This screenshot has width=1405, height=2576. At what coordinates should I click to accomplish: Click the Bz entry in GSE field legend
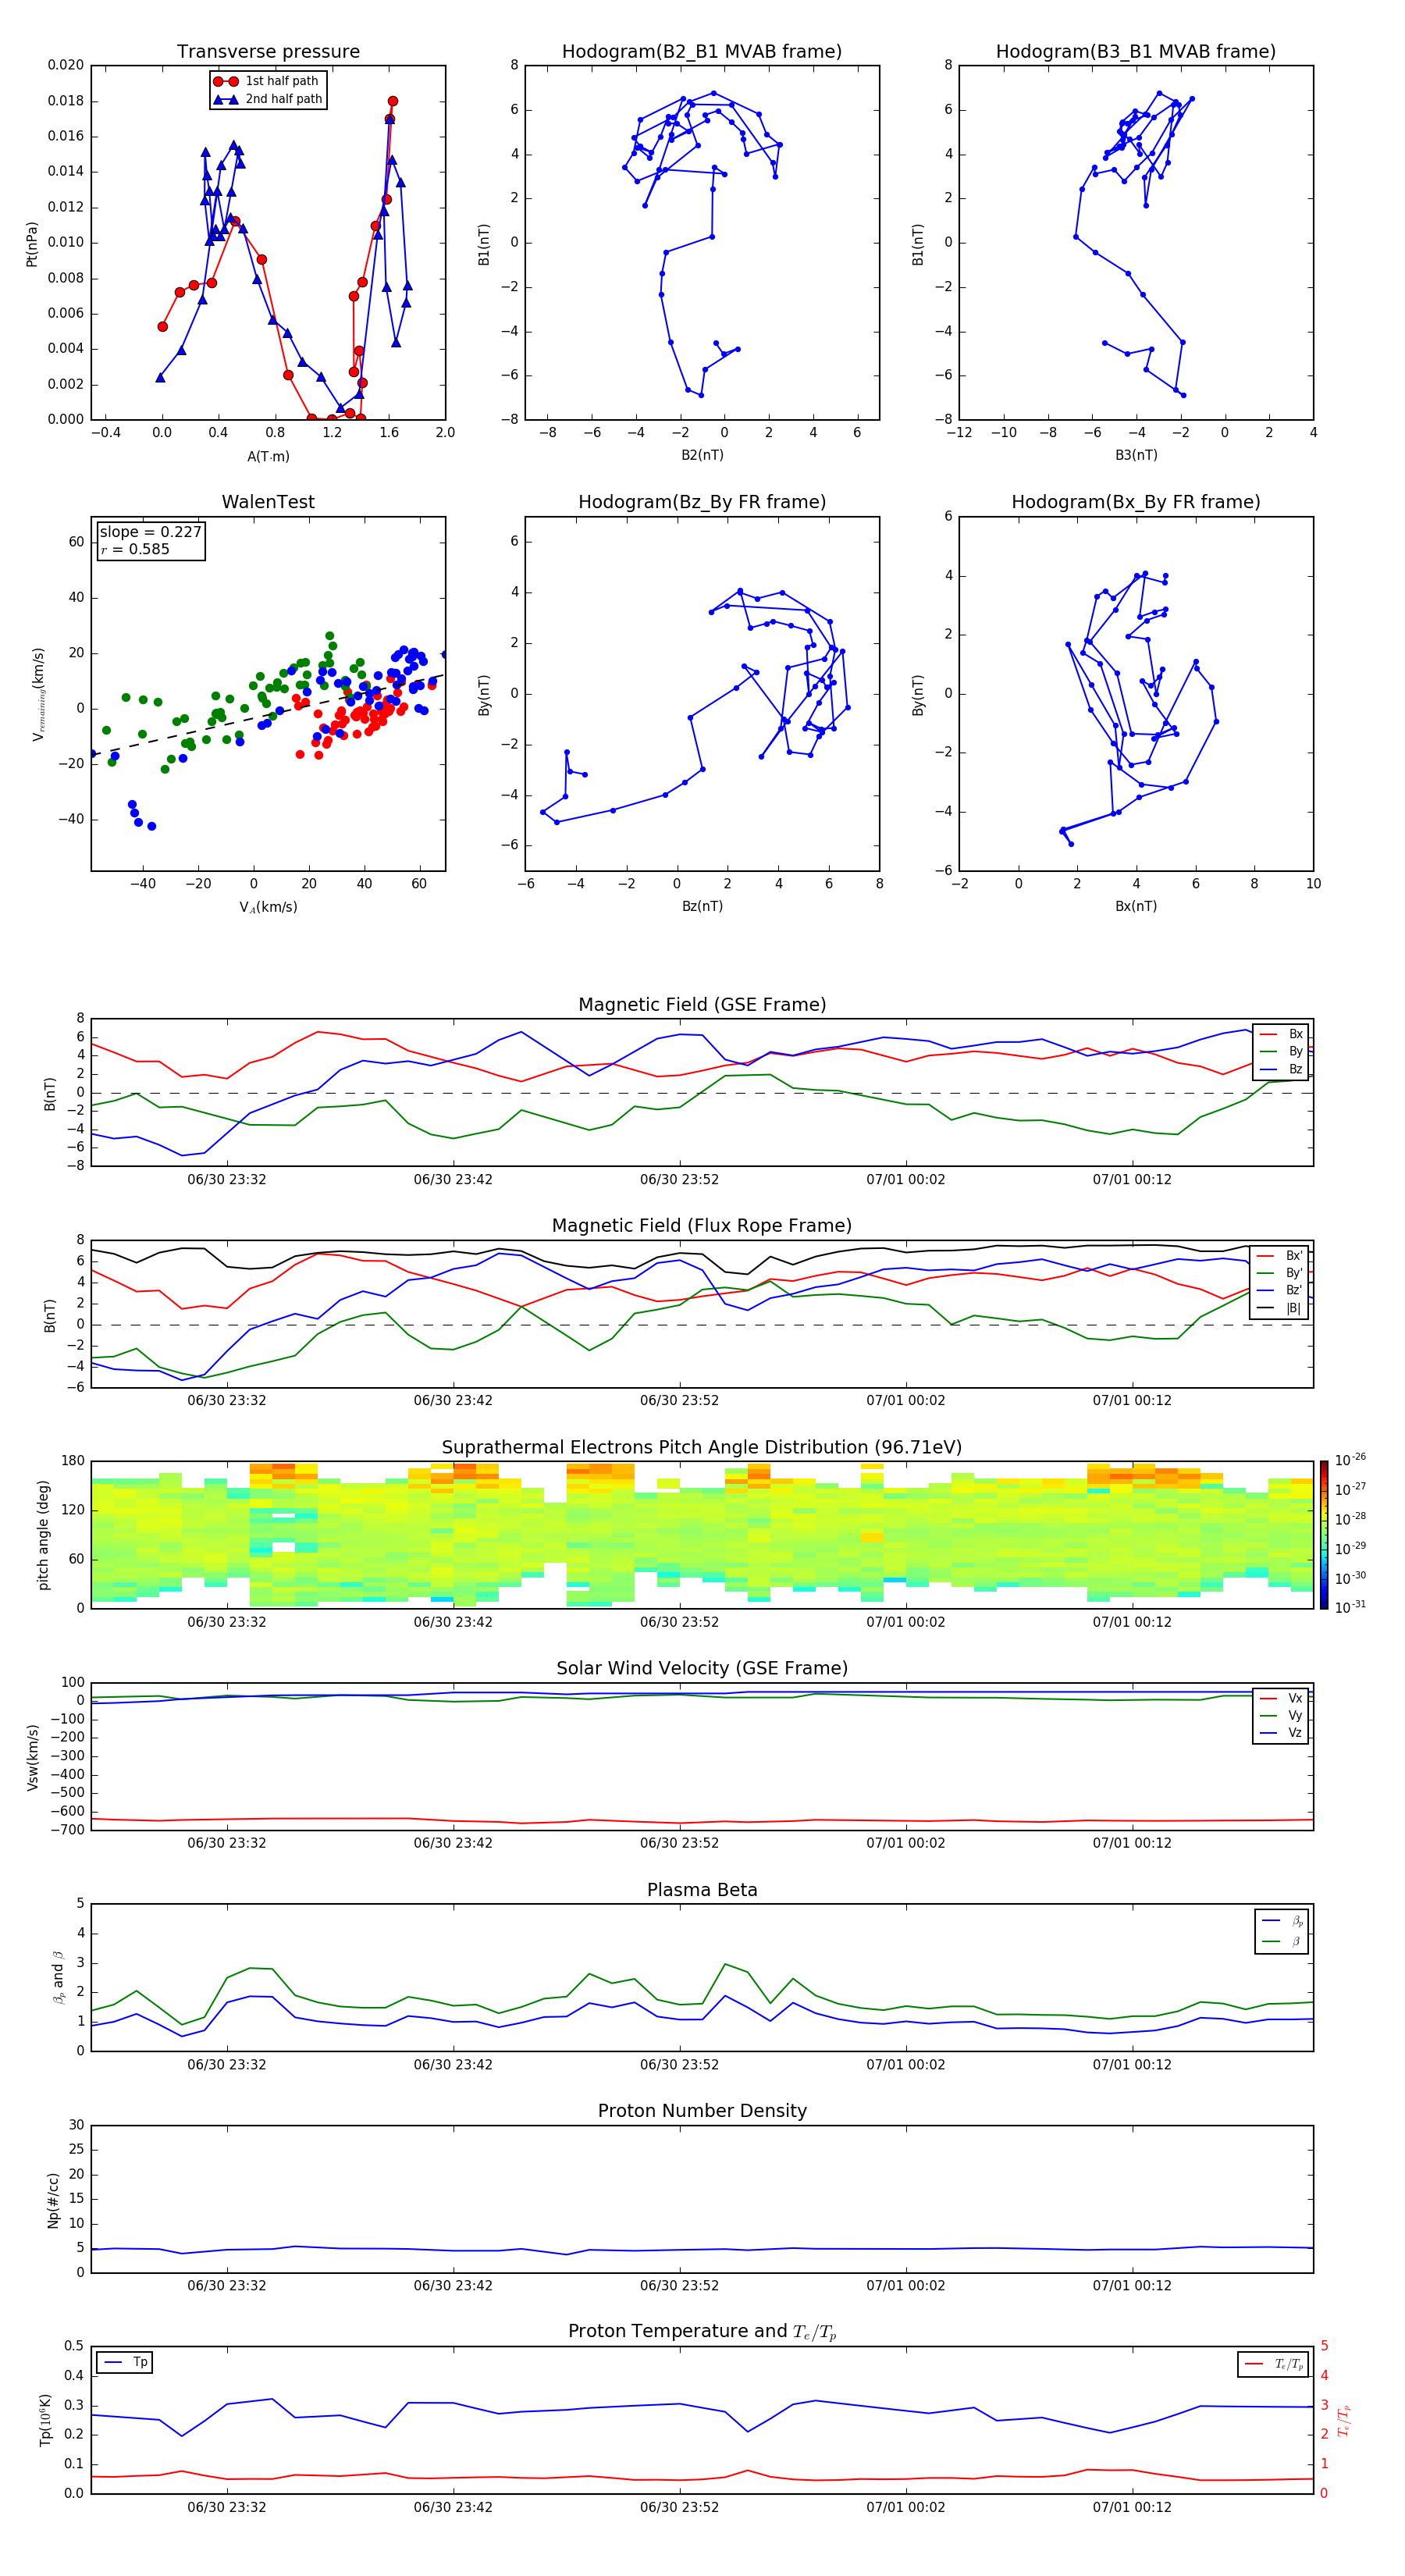[1281, 1070]
